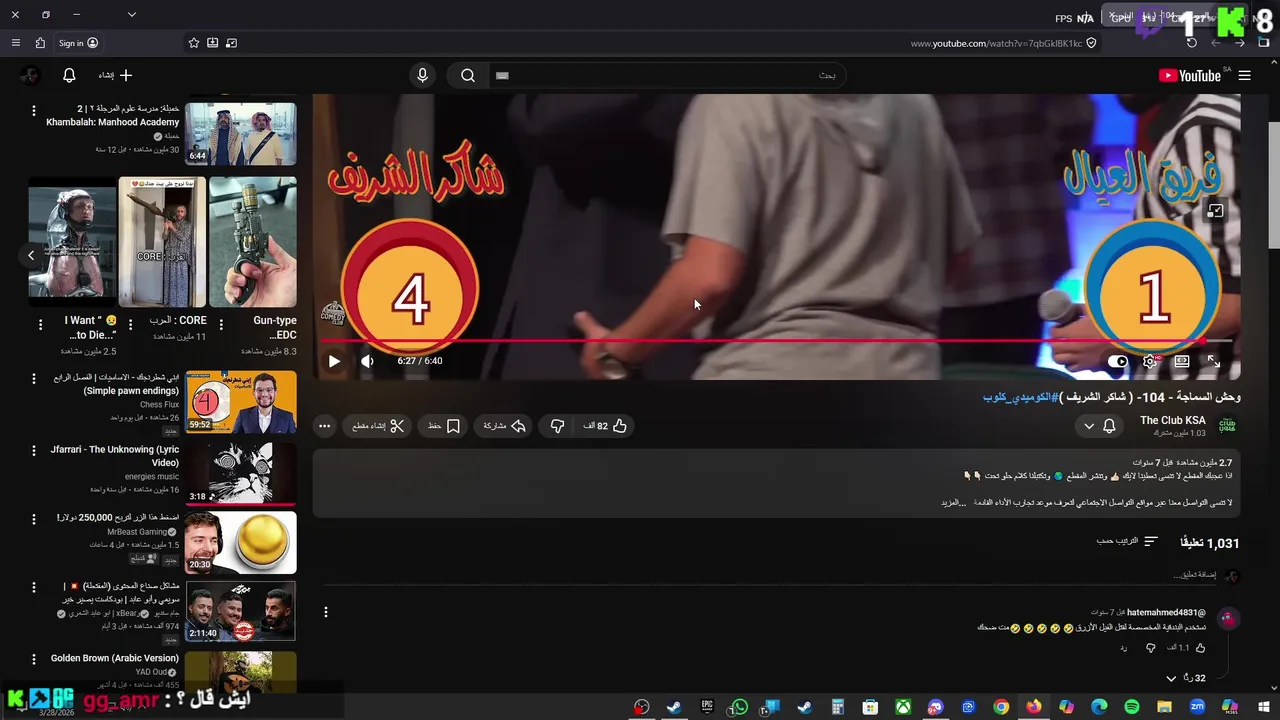Click the magnifier search button

(467, 76)
